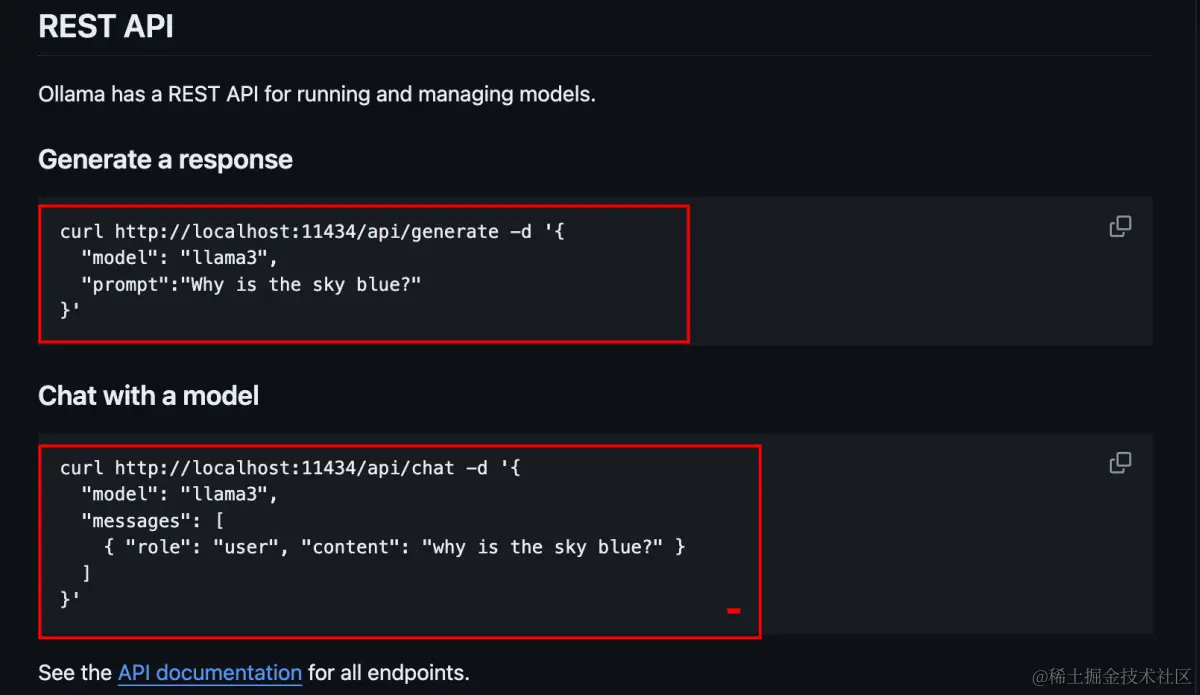Select the Generate a response section title
Screen dimensions: 1200x695
coord(165,159)
